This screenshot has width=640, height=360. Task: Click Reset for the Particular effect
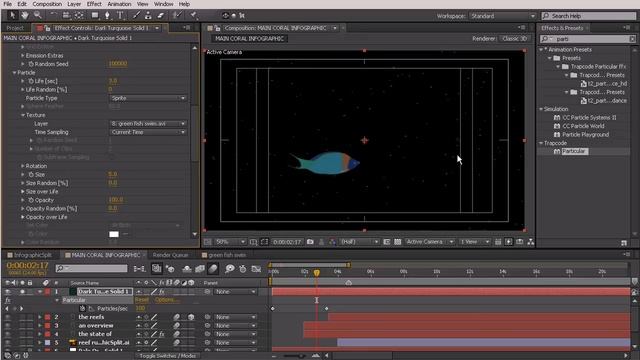[x=142, y=300]
